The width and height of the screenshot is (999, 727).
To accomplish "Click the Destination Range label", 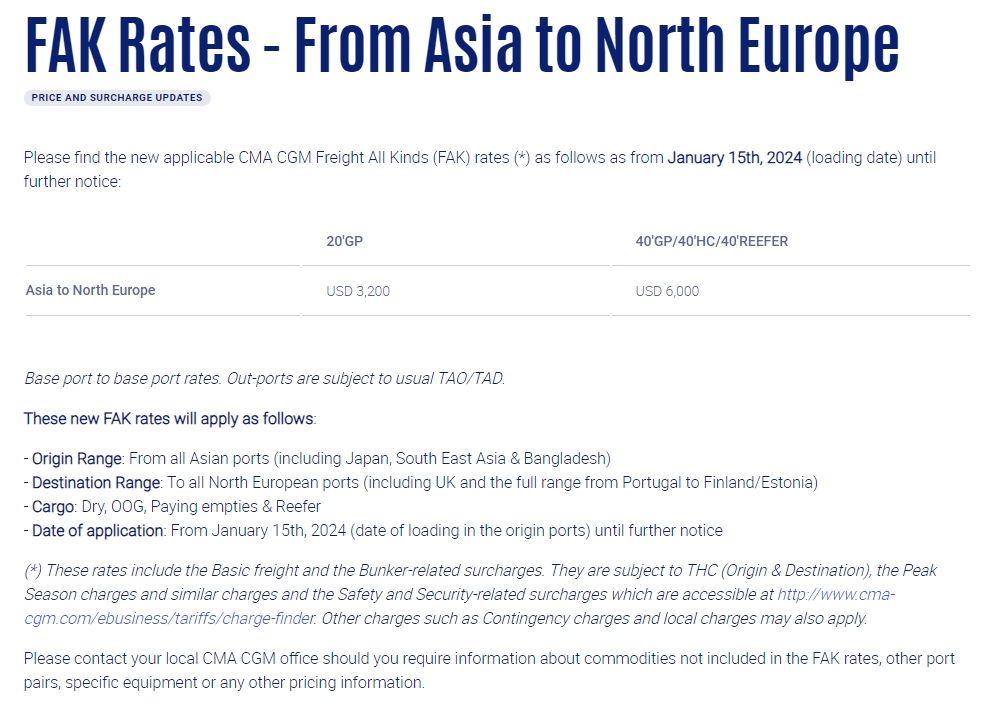I will pyautogui.click(x=97, y=483).
